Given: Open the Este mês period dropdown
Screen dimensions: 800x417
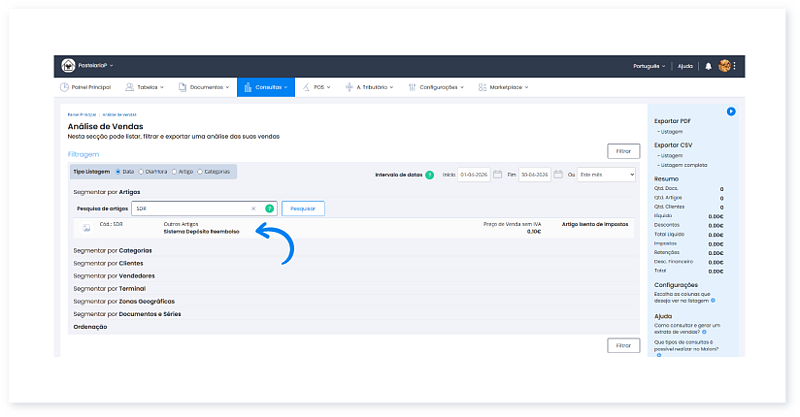Looking at the screenshot, I should (607, 174).
